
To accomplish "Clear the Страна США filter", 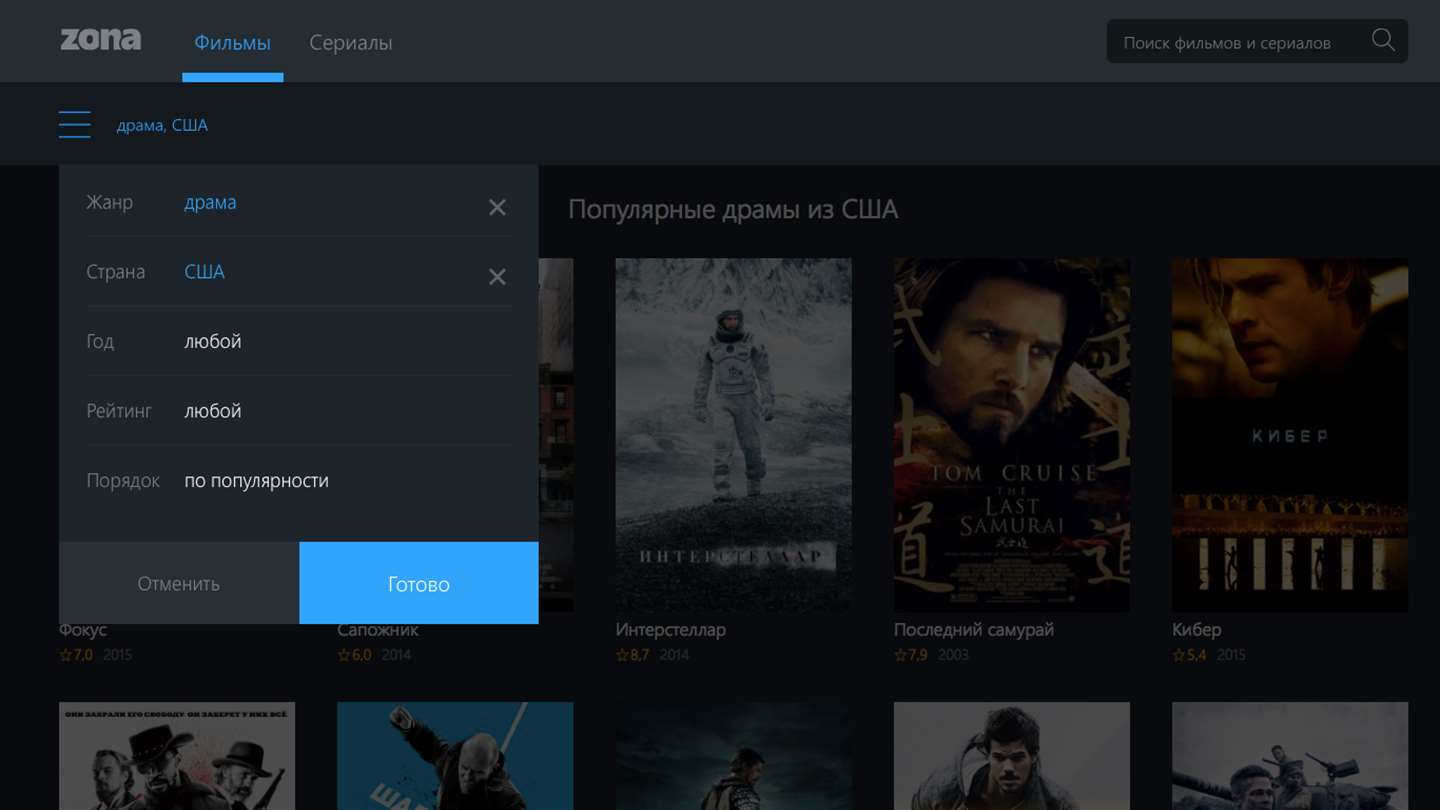I will pyautogui.click(x=497, y=277).
